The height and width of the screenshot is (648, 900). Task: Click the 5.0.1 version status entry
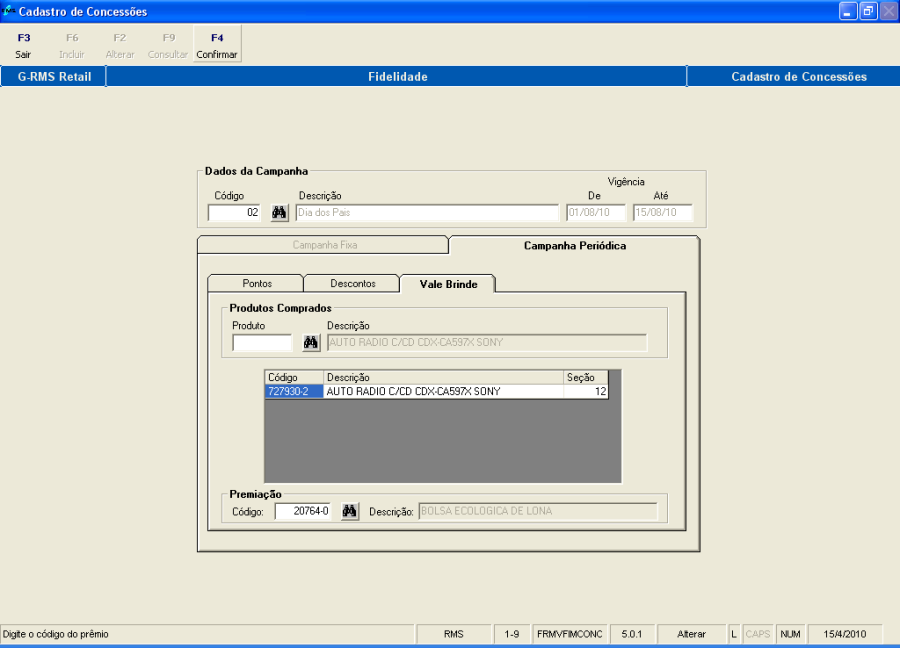tap(631, 634)
